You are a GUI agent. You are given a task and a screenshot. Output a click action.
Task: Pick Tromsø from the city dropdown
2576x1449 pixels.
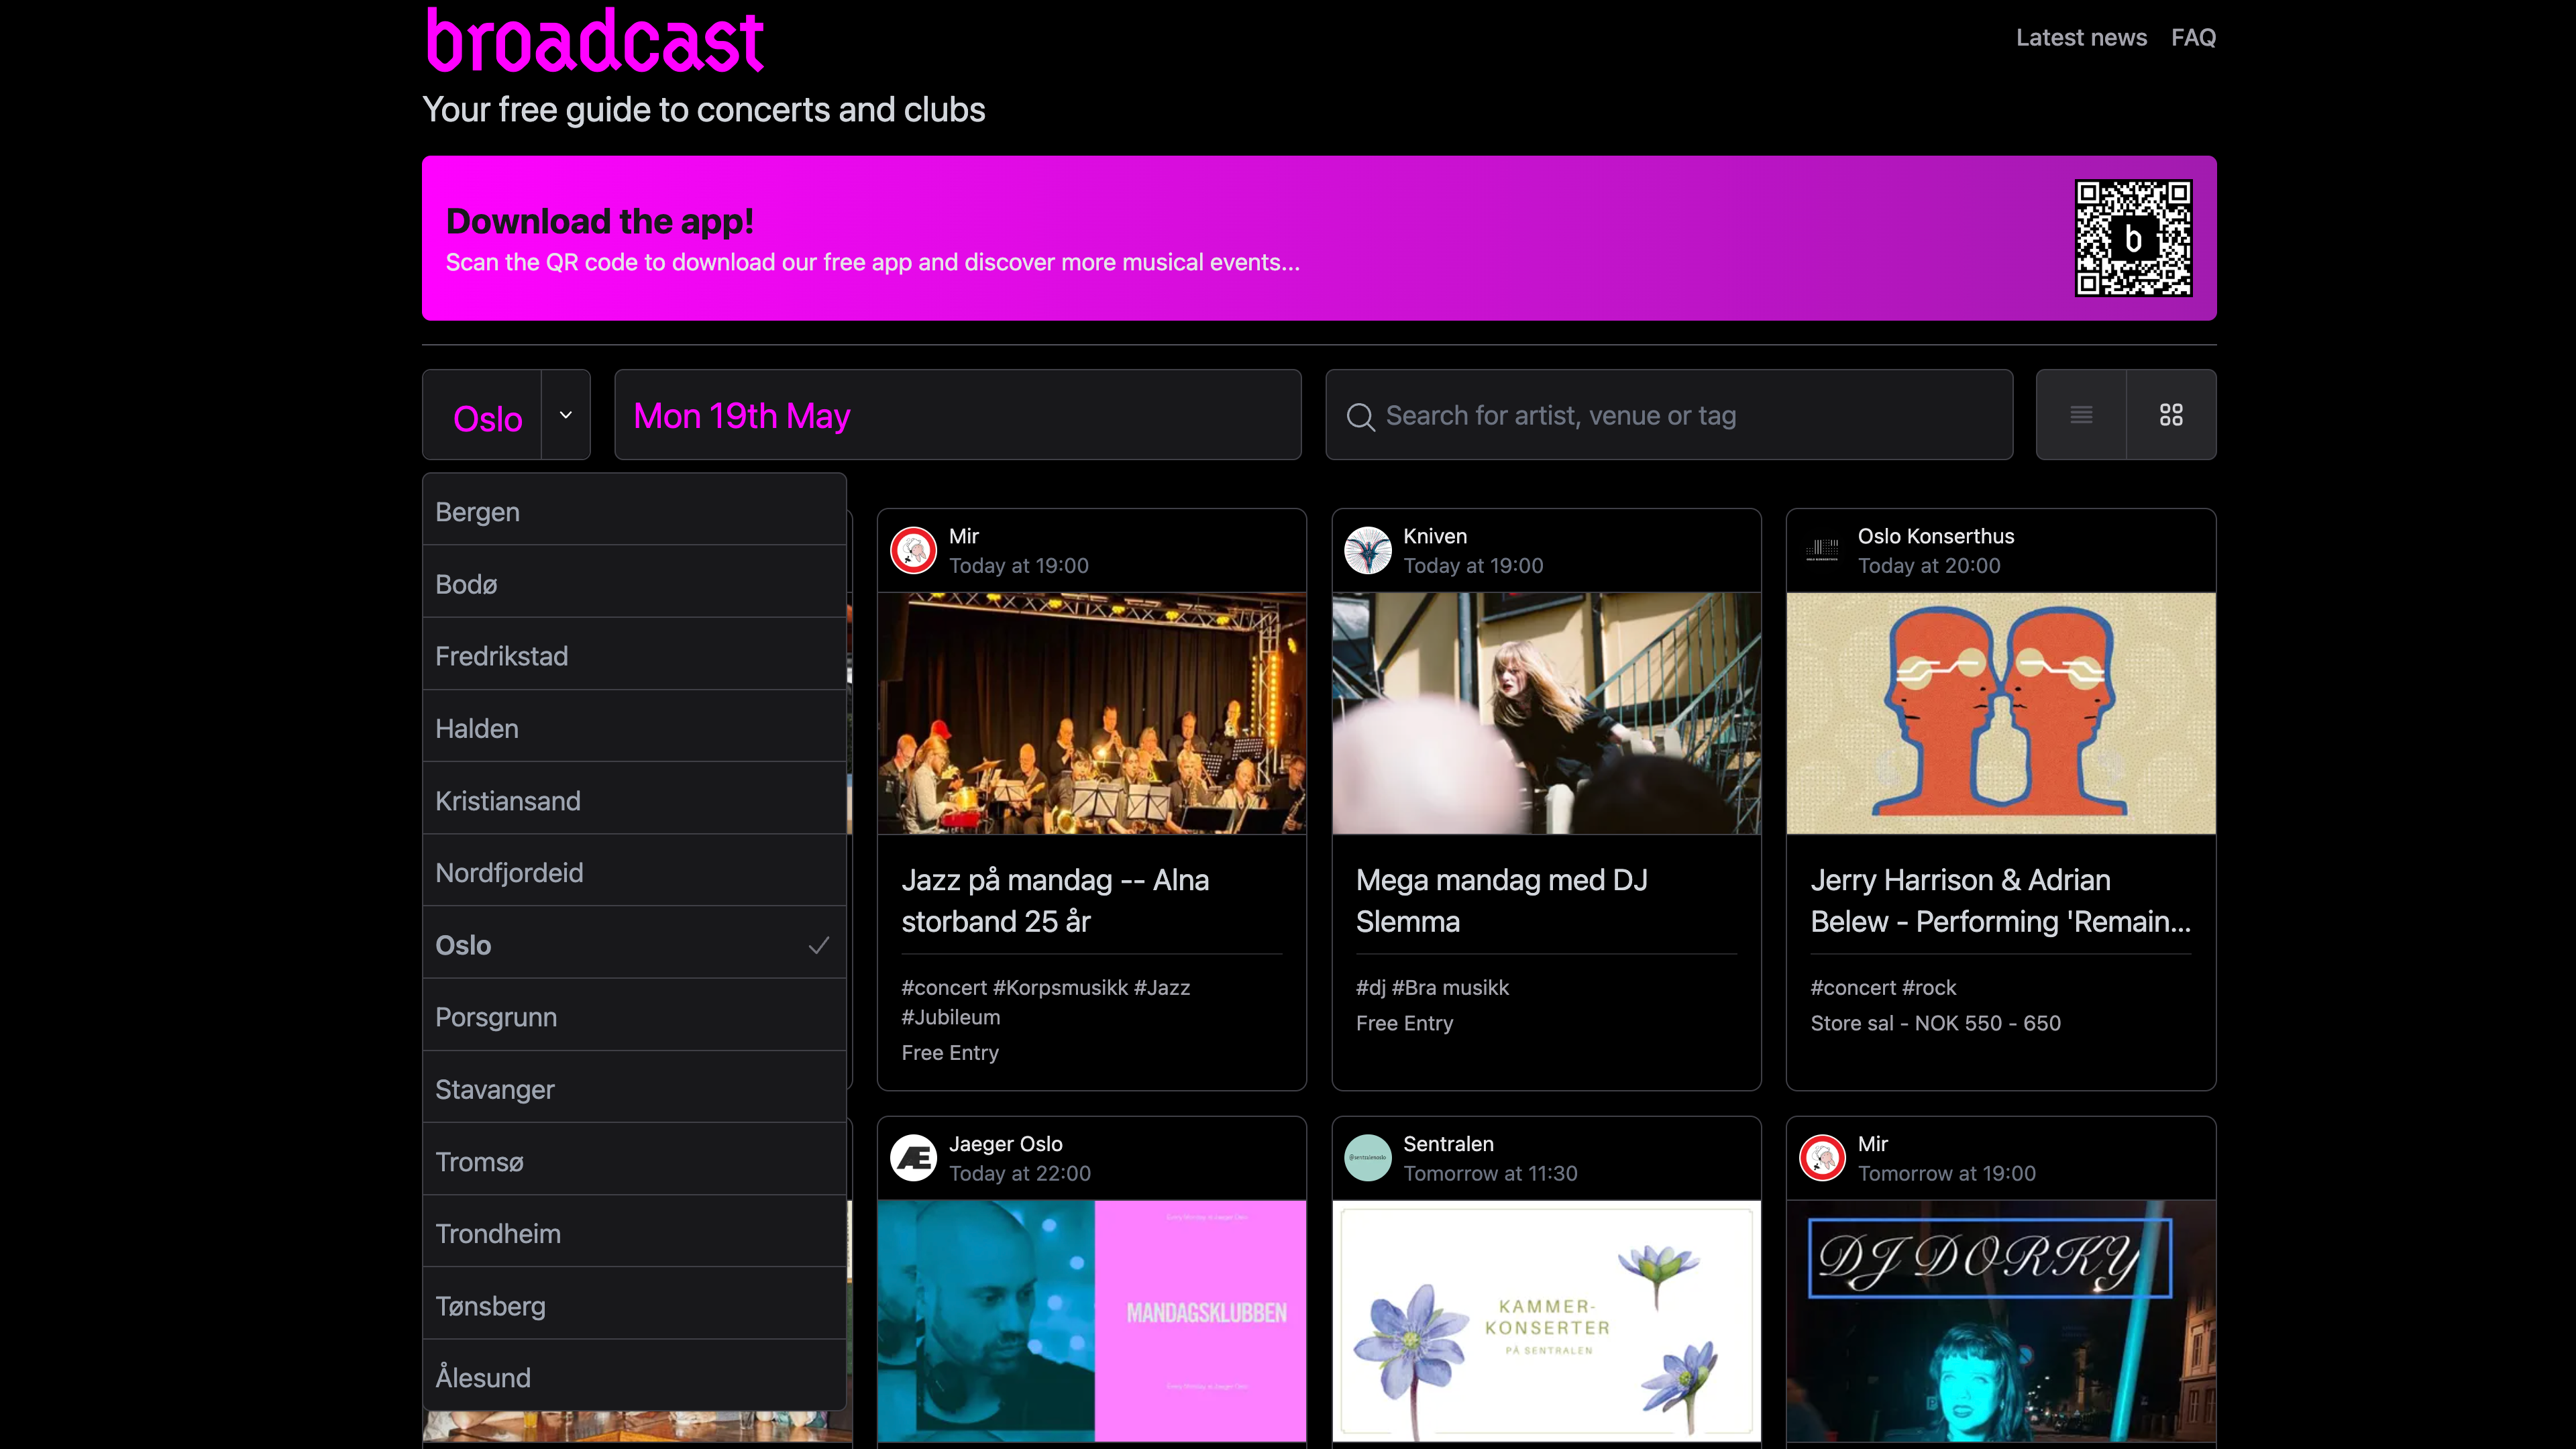coord(634,1162)
